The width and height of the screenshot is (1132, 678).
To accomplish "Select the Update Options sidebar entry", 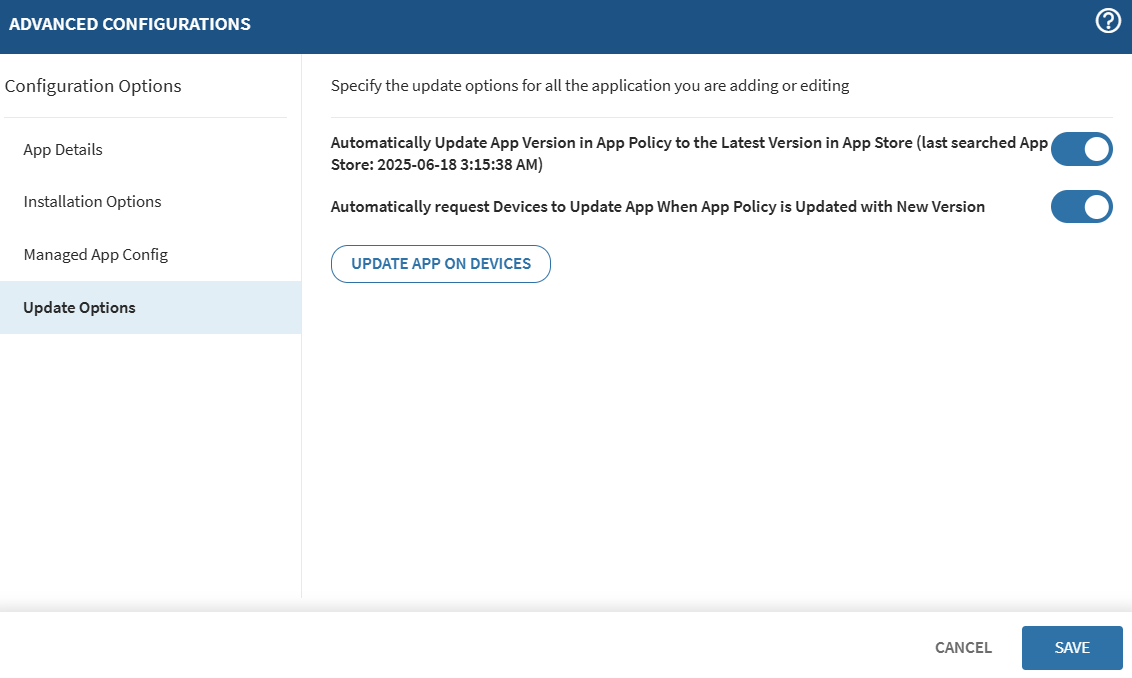I will (79, 307).
